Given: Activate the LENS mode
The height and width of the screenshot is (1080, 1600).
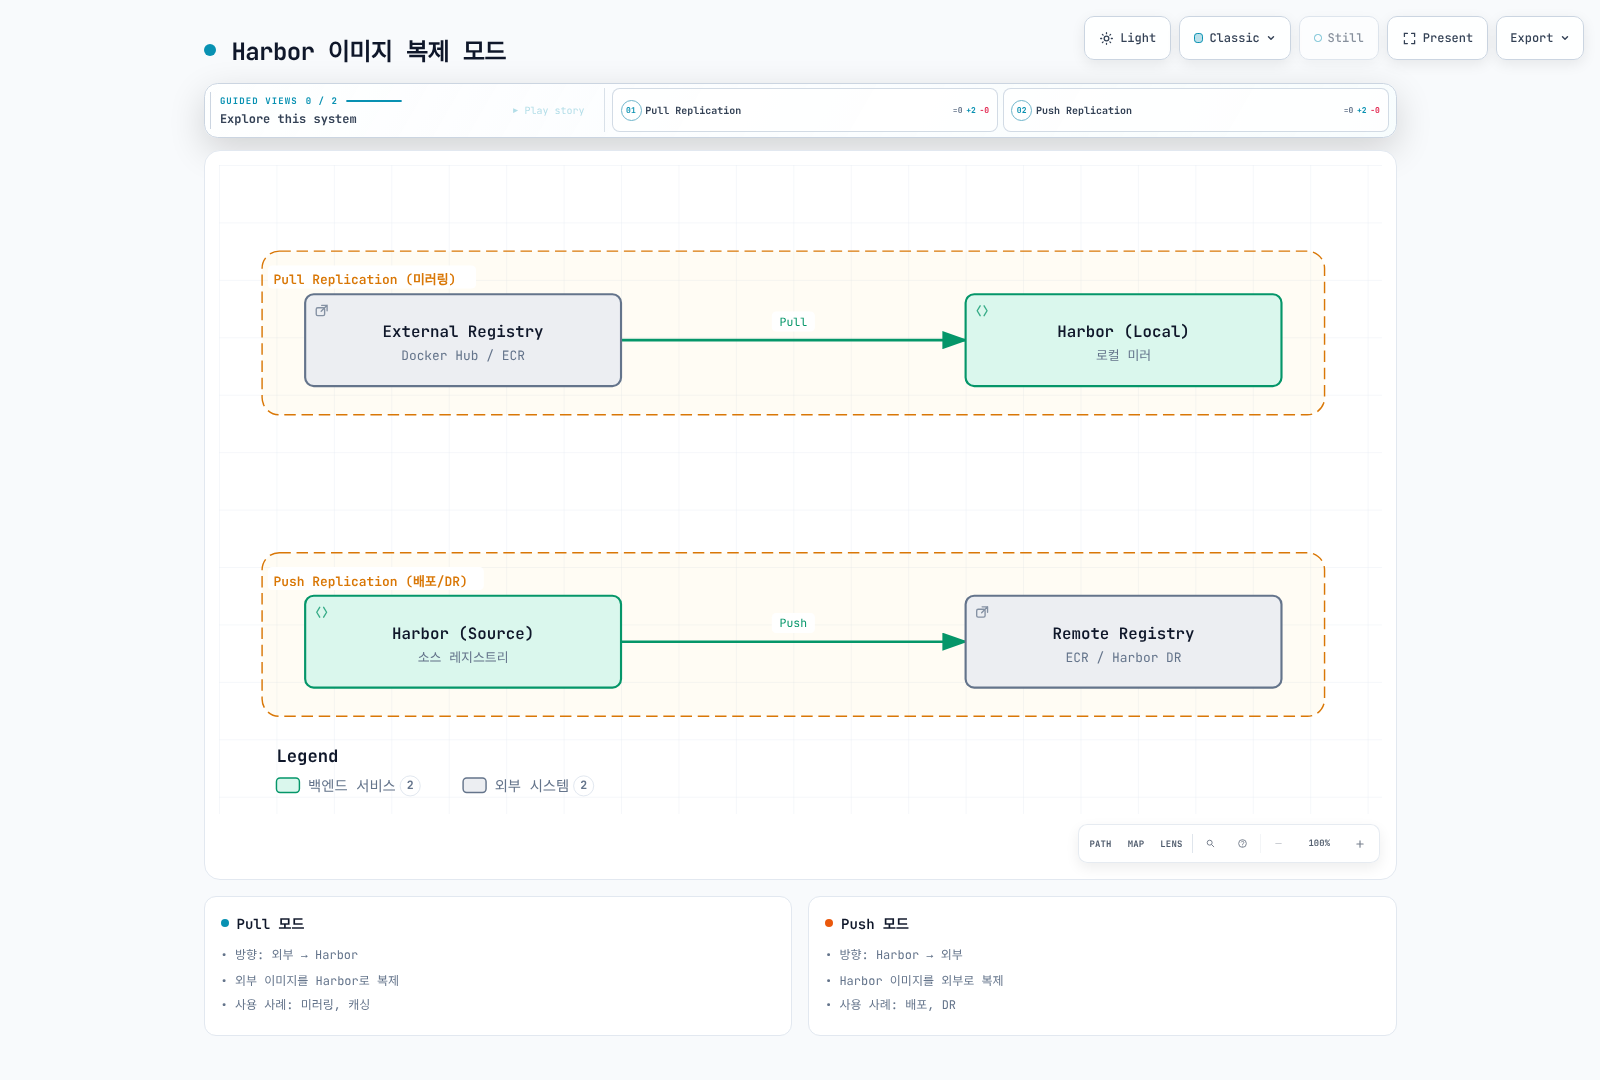Looking at the screenshot, I should [1171, 844].
